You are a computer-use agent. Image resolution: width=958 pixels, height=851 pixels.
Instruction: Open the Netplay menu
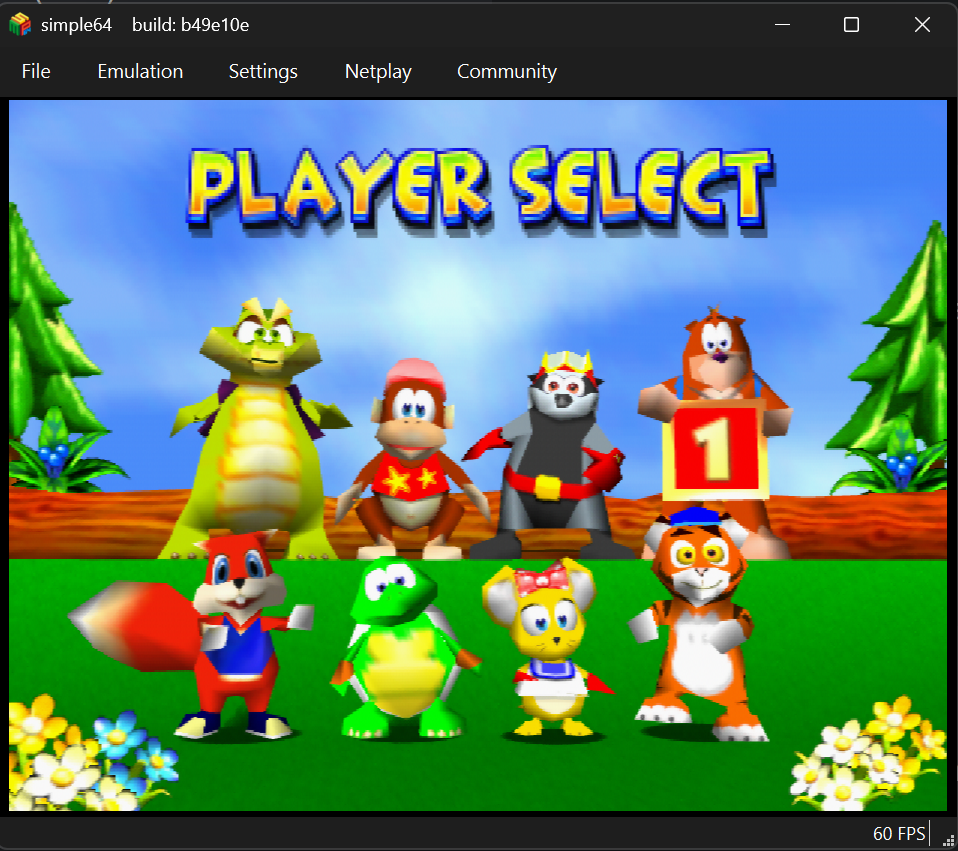[378, 71]
